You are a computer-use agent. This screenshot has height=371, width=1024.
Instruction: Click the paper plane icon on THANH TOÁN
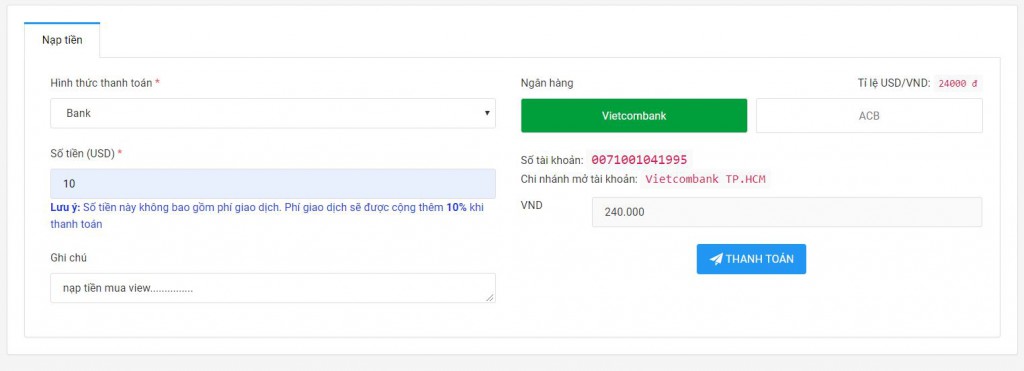tap(716, 259)
